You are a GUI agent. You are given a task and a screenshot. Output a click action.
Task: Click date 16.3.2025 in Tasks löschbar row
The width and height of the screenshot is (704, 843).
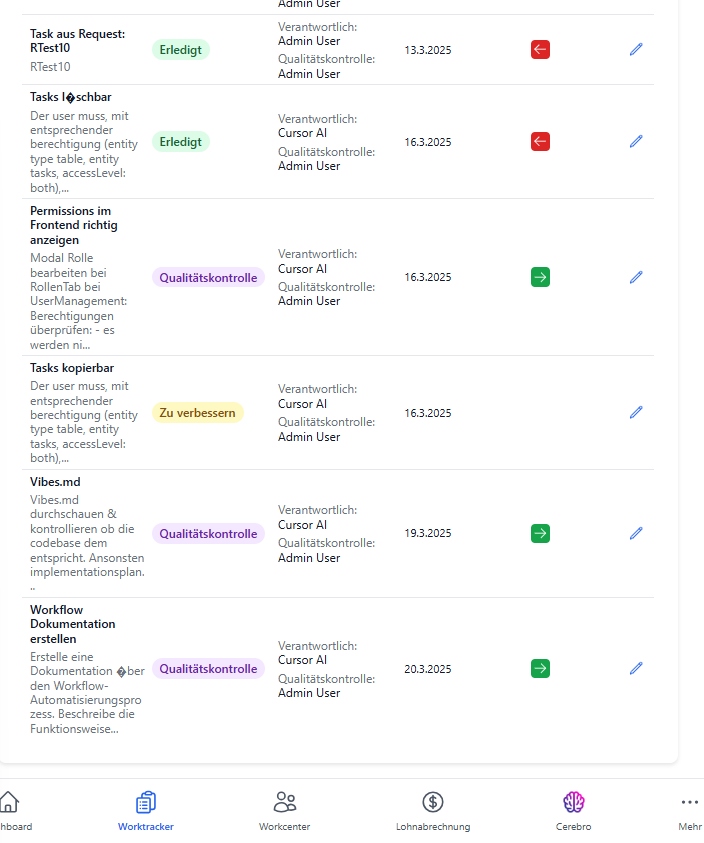[x=428, y=142]
